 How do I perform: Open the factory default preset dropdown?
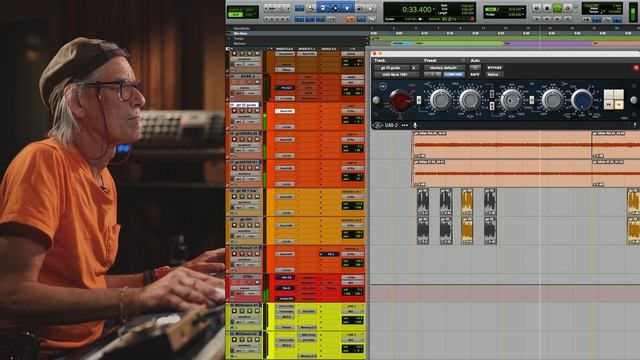445,68
